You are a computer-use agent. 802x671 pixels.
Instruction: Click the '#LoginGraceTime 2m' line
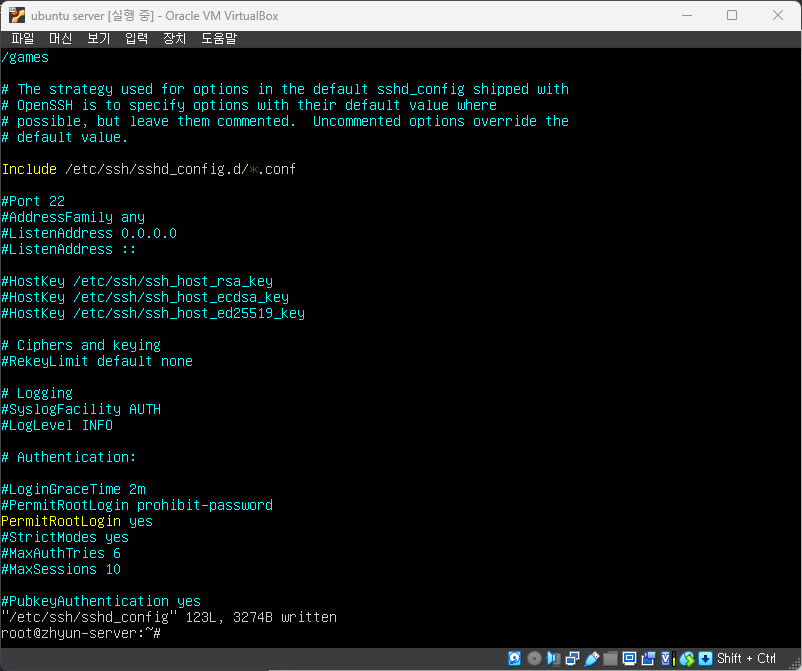(x=73, y=489)
